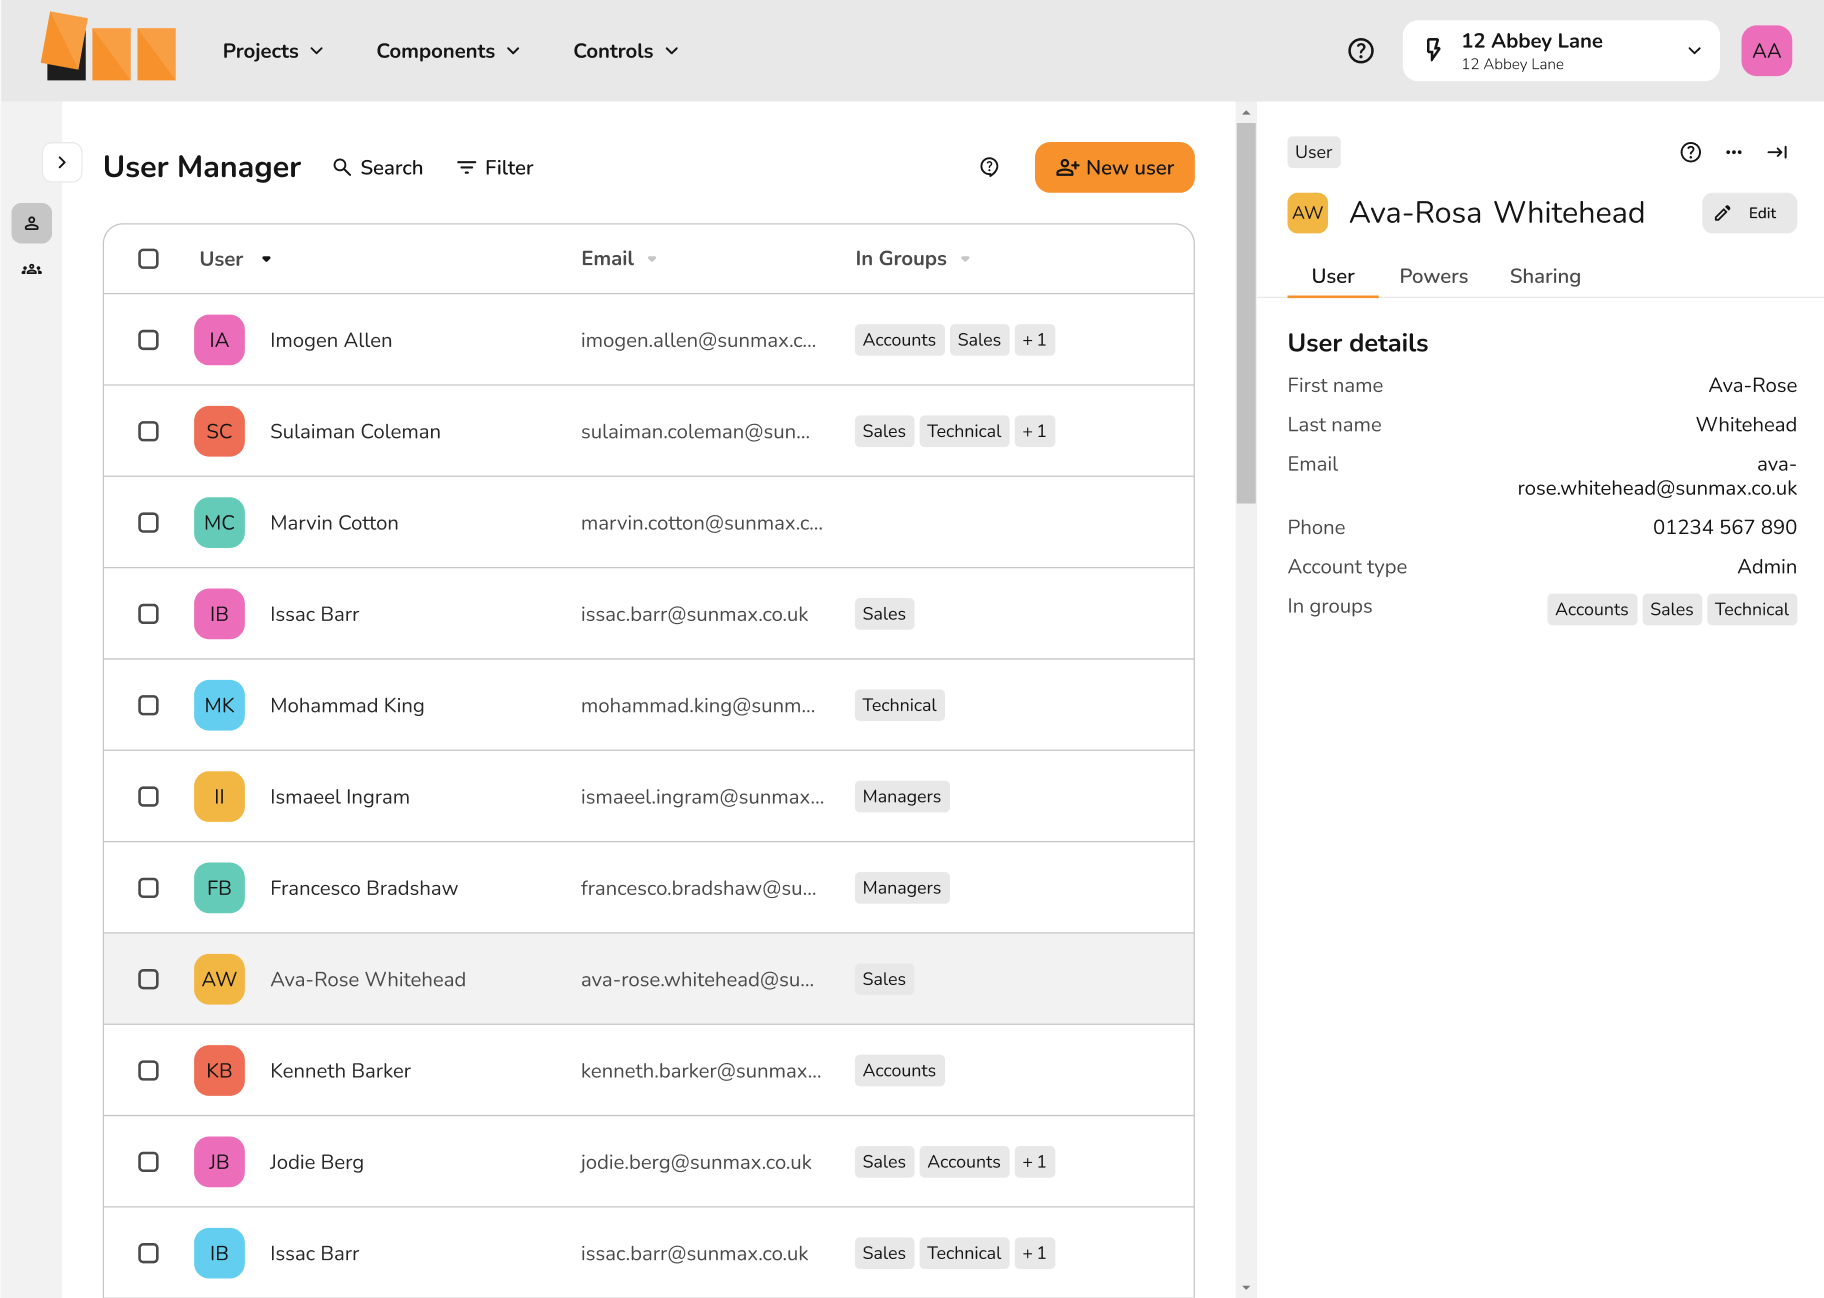Expand the 12 Abbey Lane site selector
The height and width of the screenshot is (1298, 1824).
click(1561, 51)
